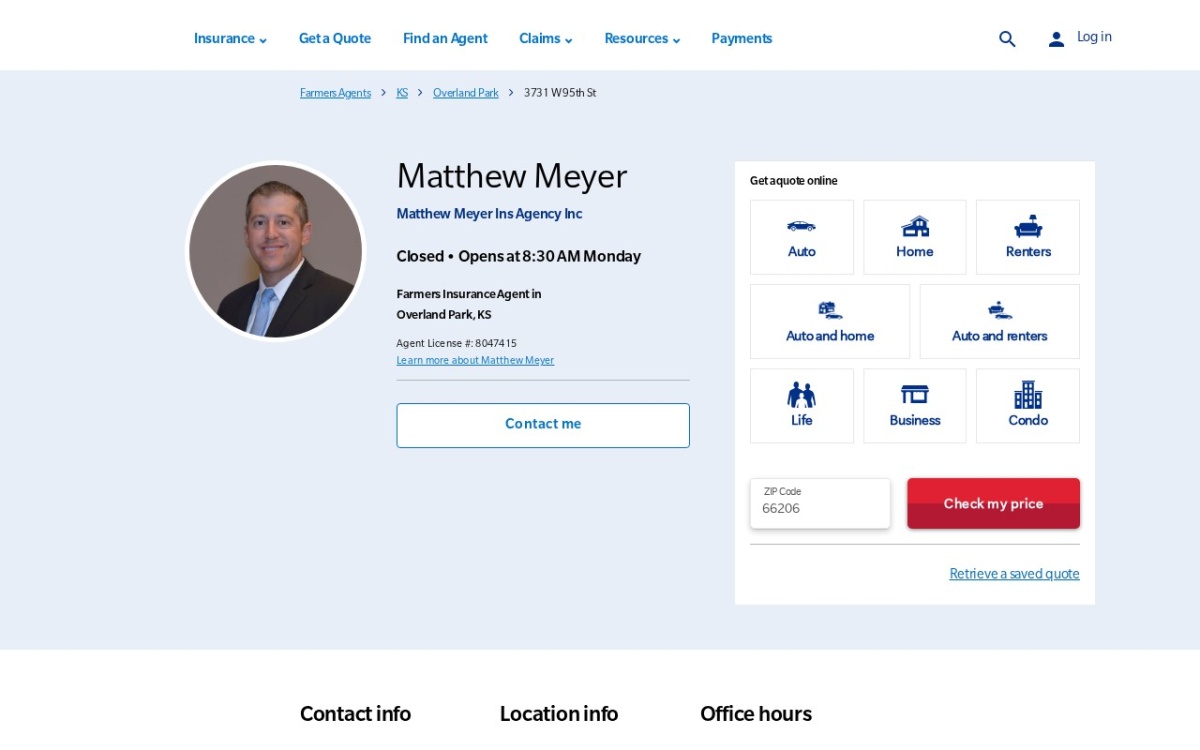Click Matthew Meyer Ins Agency Inc text

(x=489, y=214)
